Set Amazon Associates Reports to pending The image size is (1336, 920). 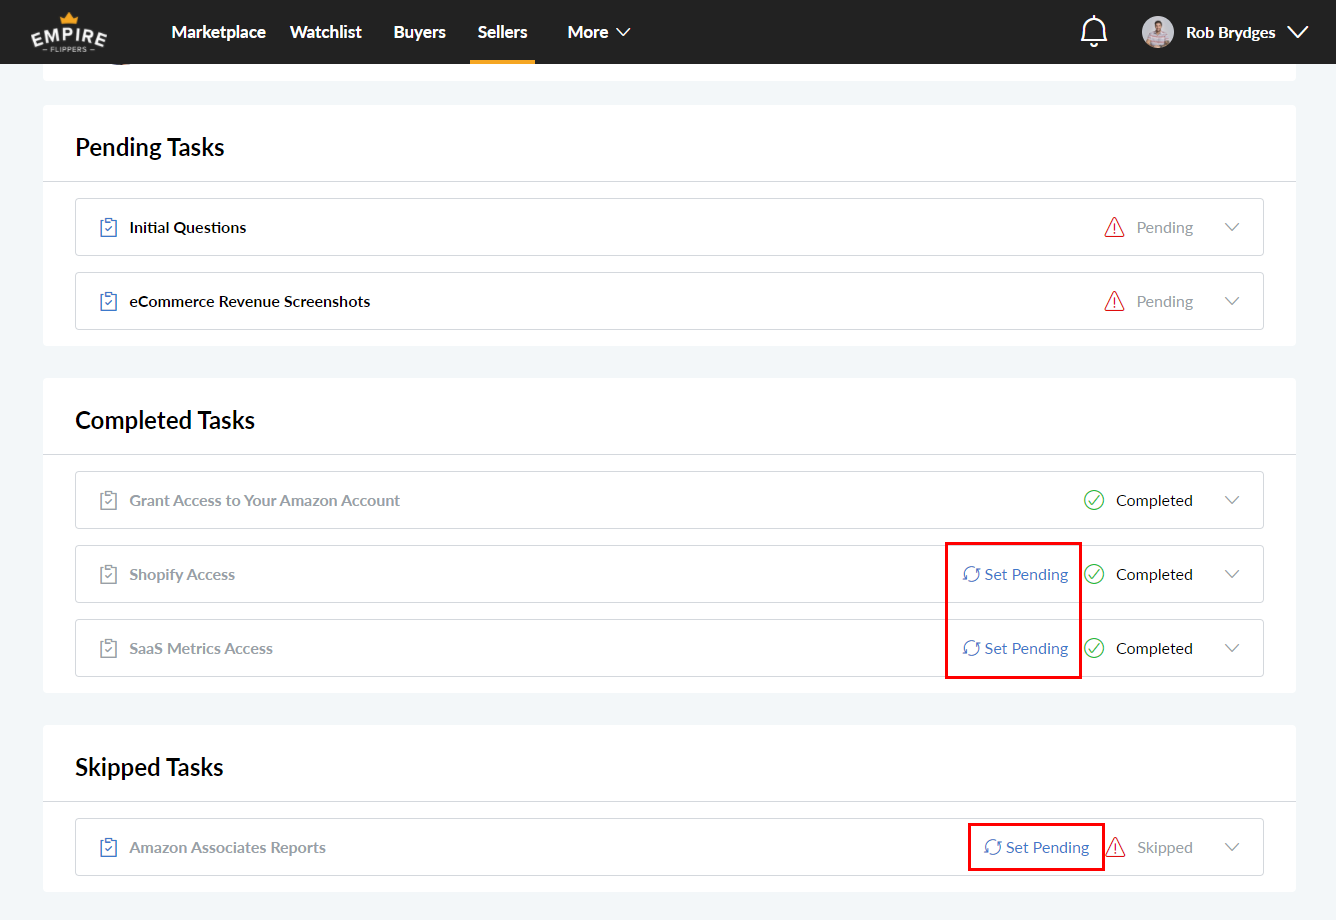1037,847
